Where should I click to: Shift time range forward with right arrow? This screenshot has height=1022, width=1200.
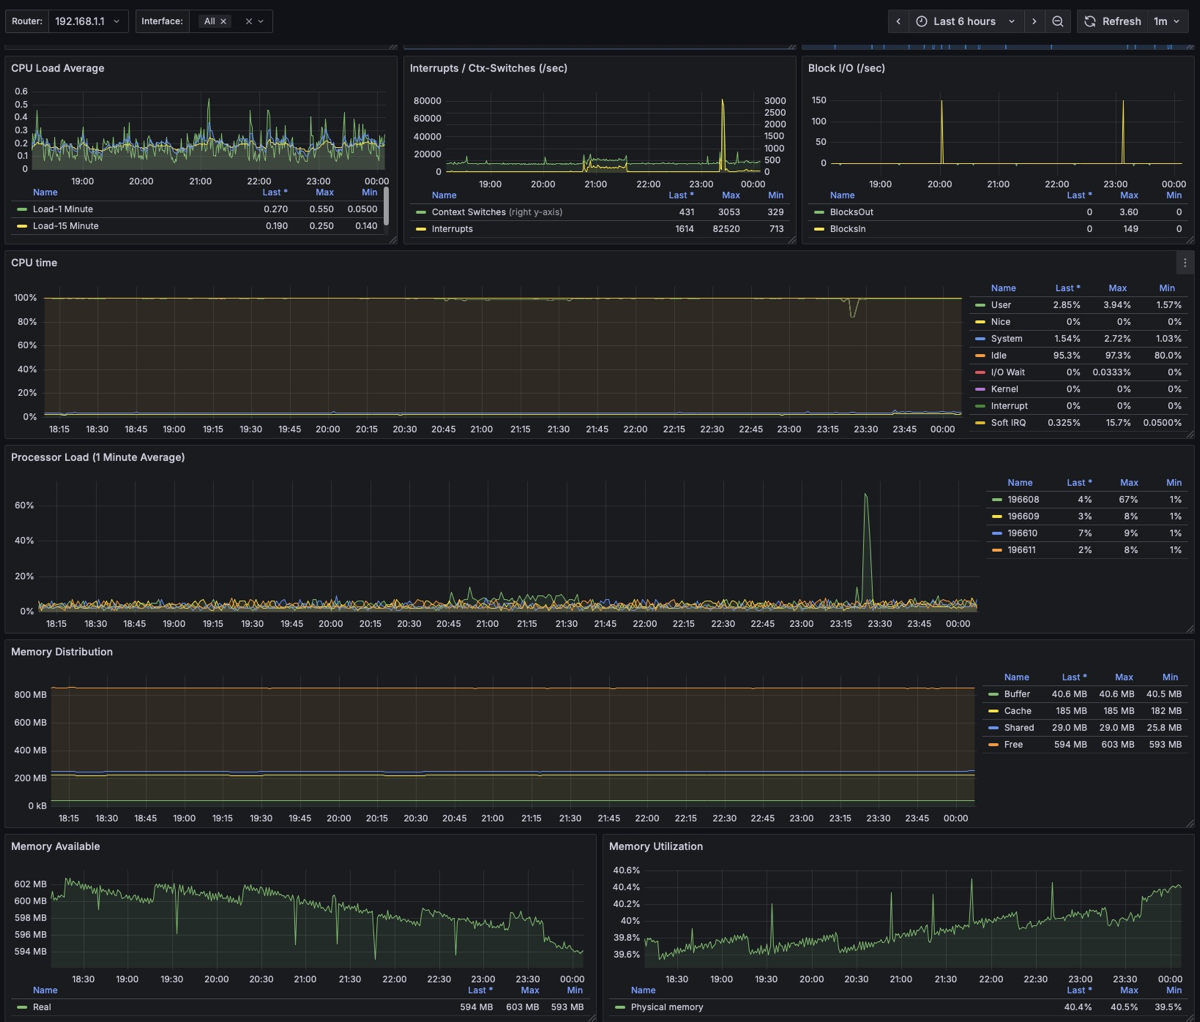point(1034,21)
